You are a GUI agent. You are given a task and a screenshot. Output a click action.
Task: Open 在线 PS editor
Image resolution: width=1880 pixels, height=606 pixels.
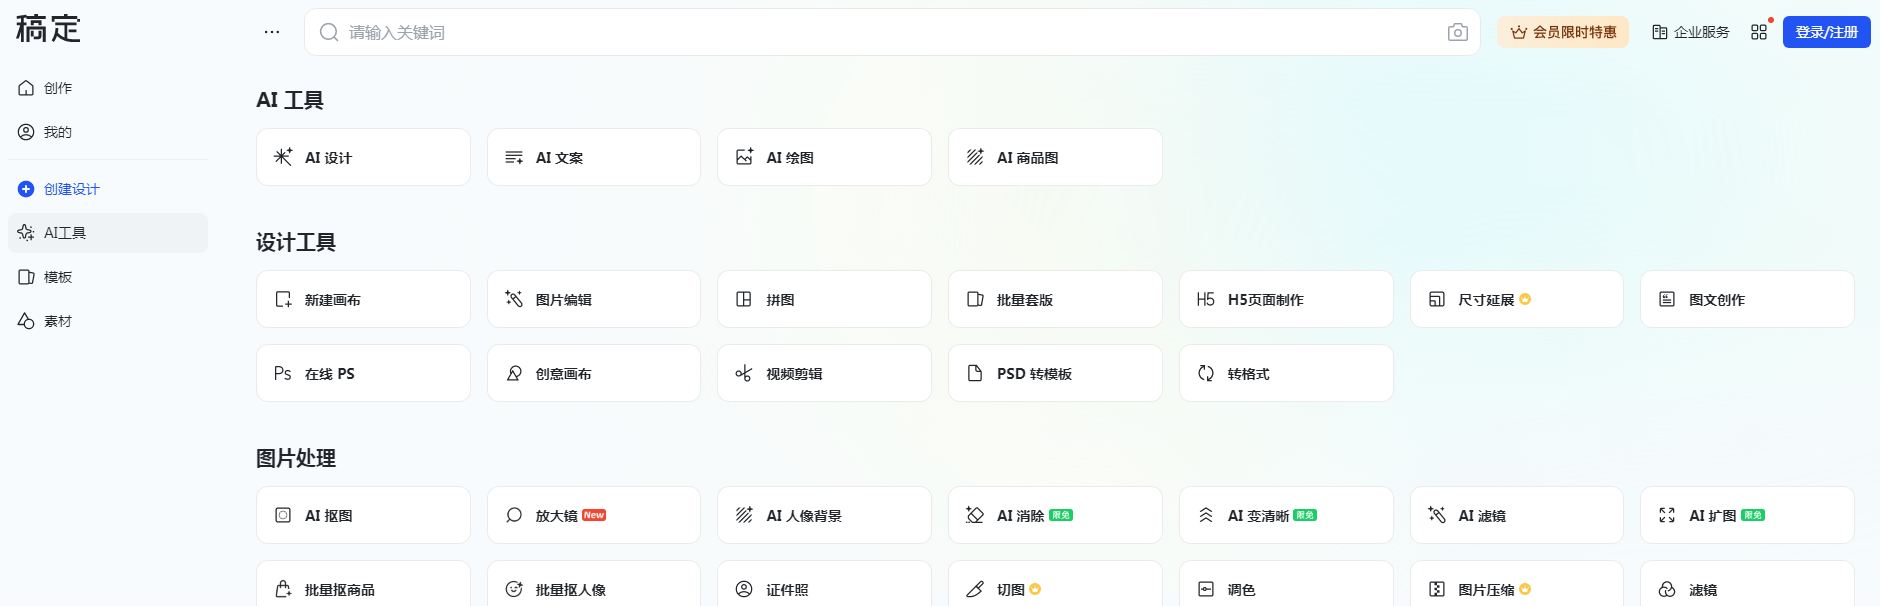(363, 373)
